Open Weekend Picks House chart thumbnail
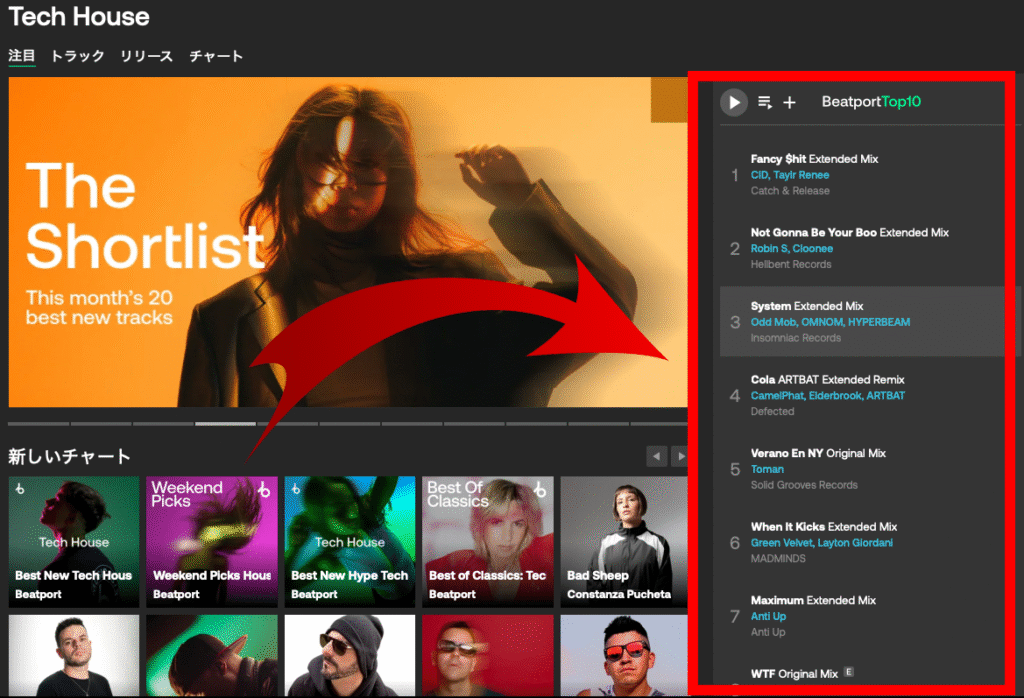The height and width of the screenshot is (698, 1024). [x=212, y=541]
